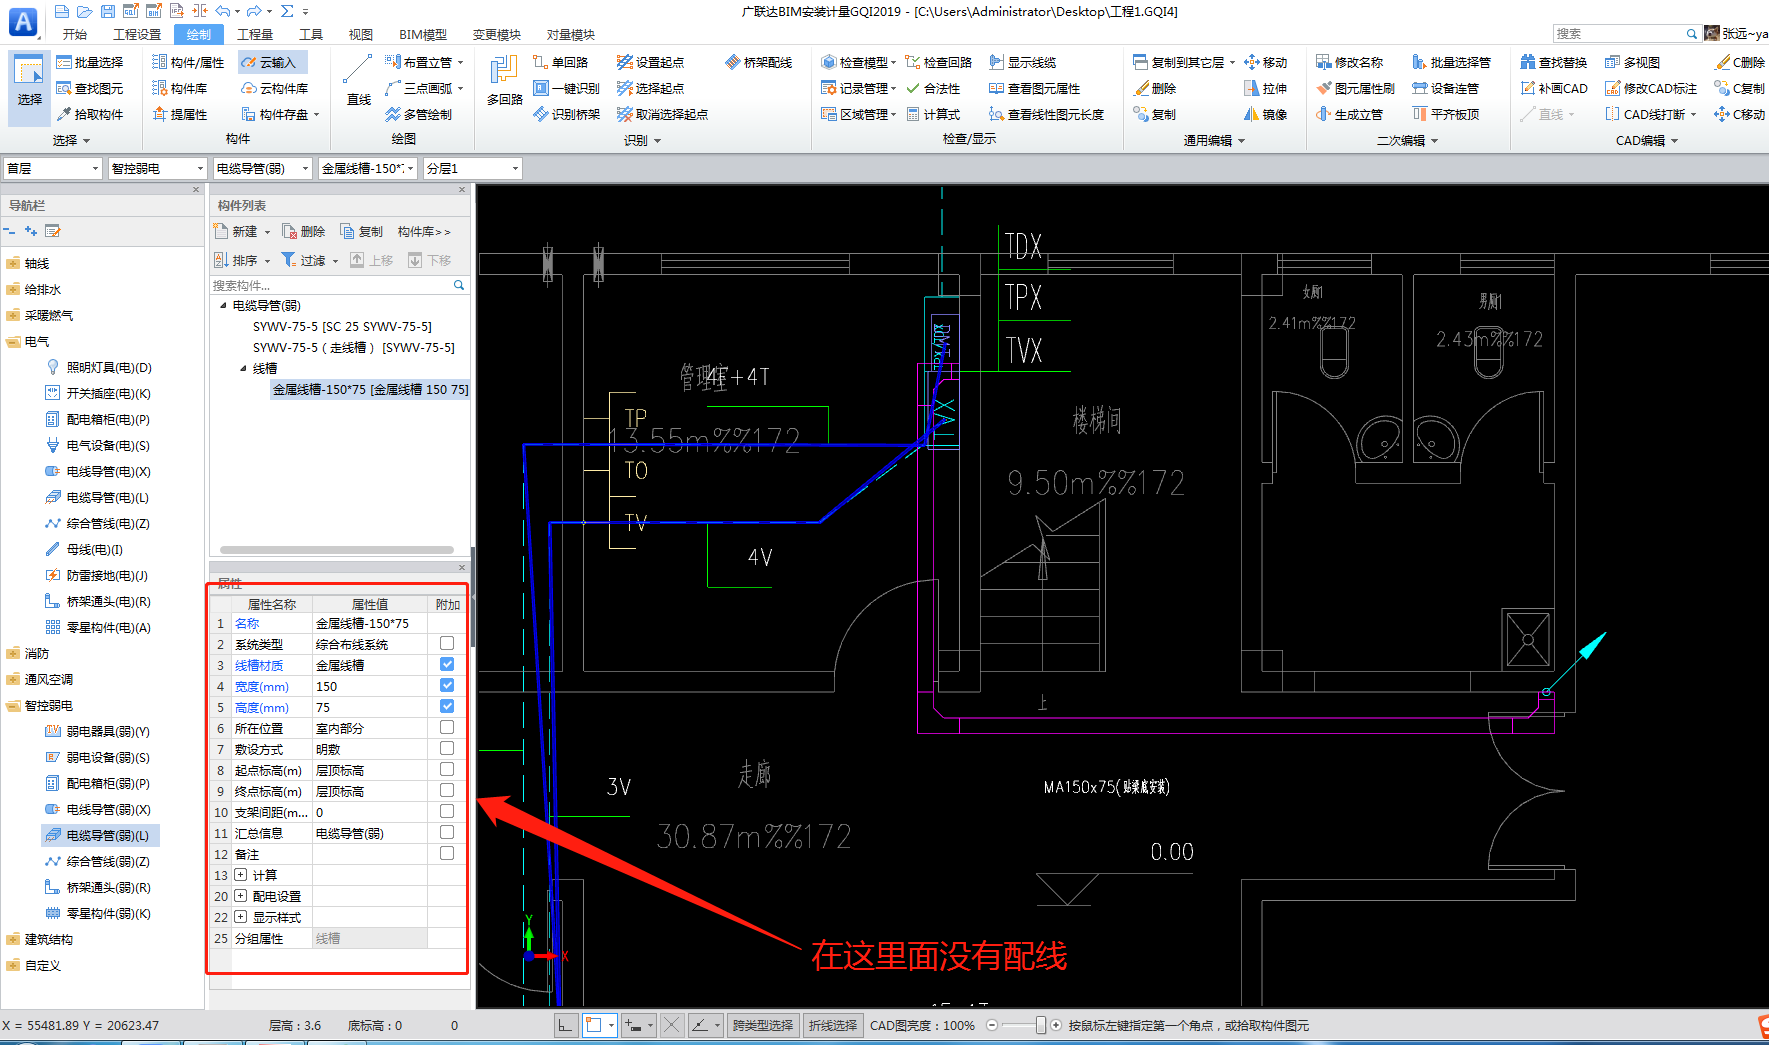Click the 补画CAD tool
The image size is (1769, 1045).
tap(1554, 88)
